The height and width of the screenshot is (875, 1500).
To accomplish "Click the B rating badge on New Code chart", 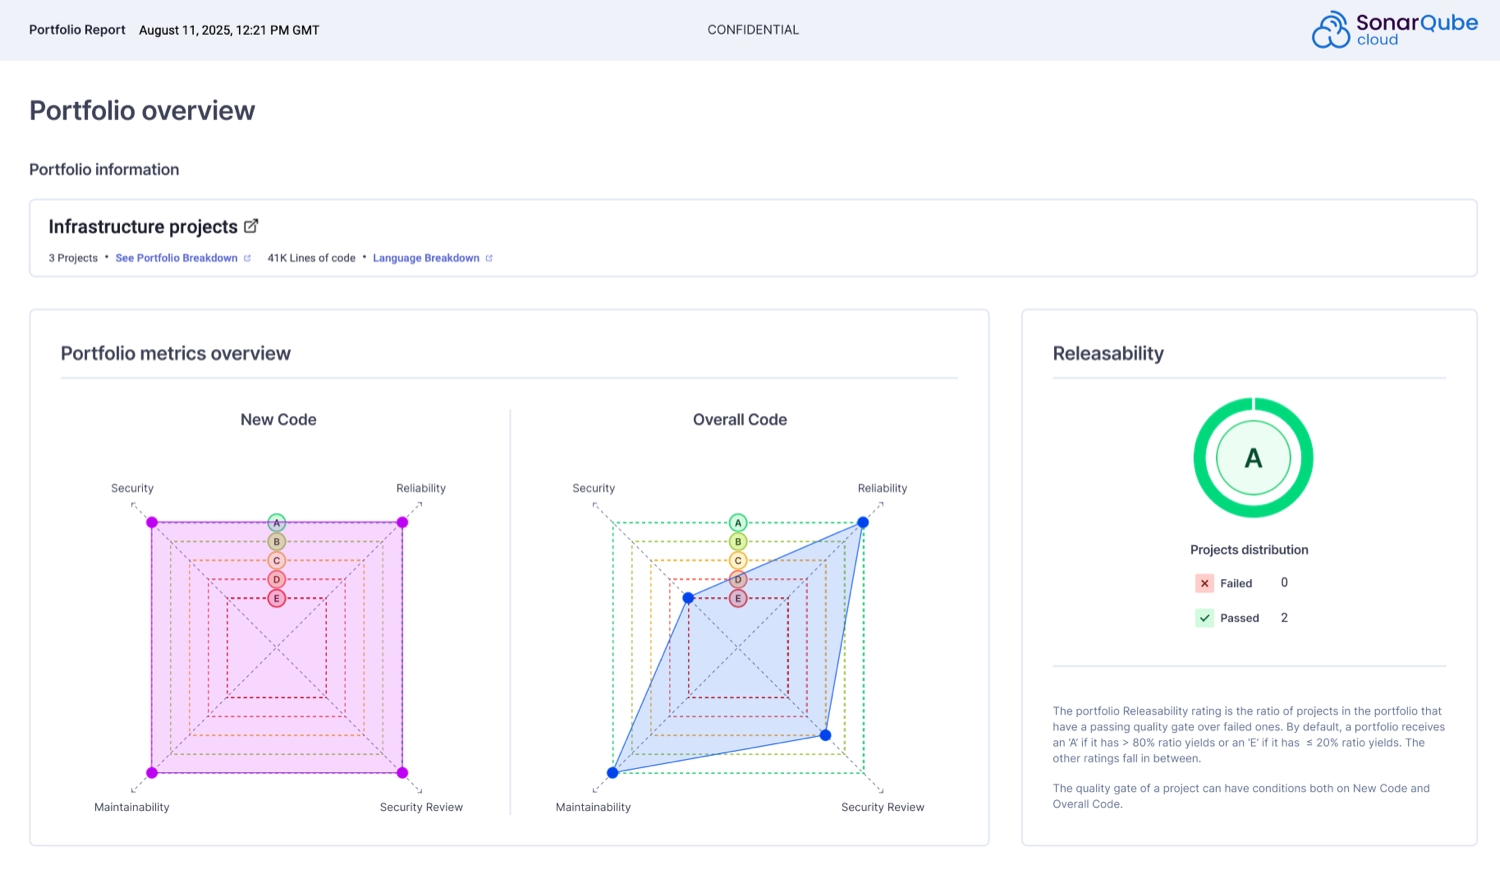I will (277, 540).
